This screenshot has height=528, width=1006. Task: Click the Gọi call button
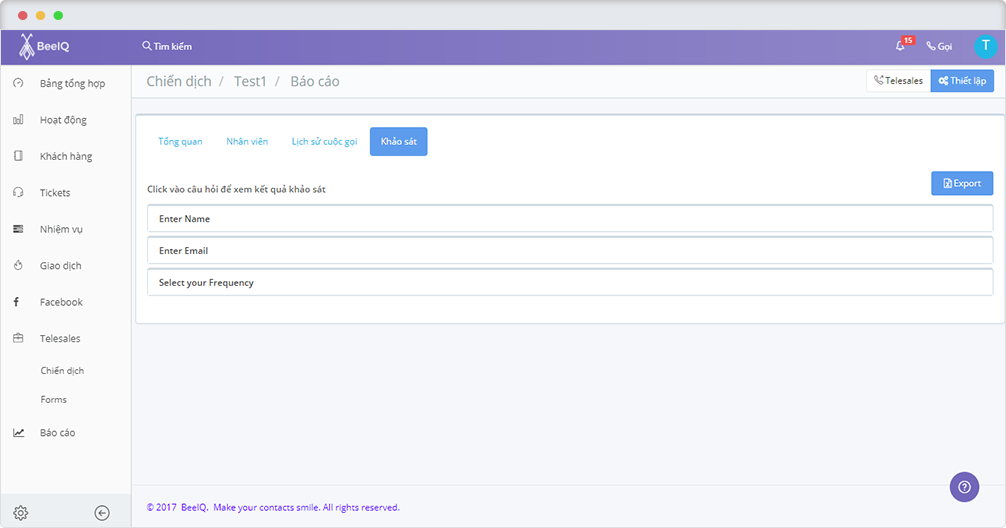click(939, 46)
